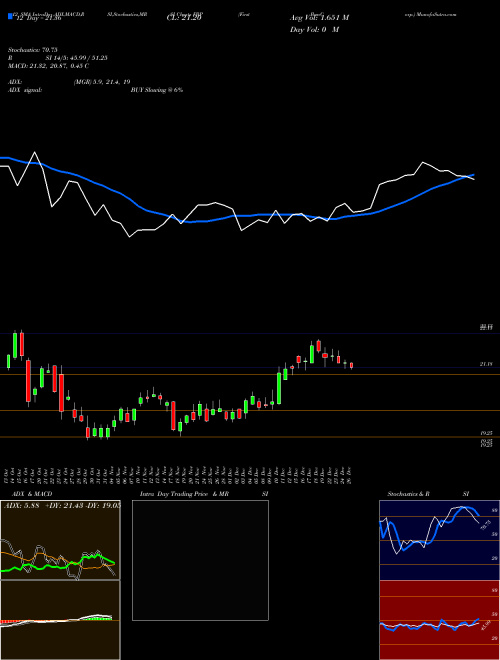Select the 'ADX: 5.88 +DY: 21.43 -DY: 19.05' readout

point(62,505)
